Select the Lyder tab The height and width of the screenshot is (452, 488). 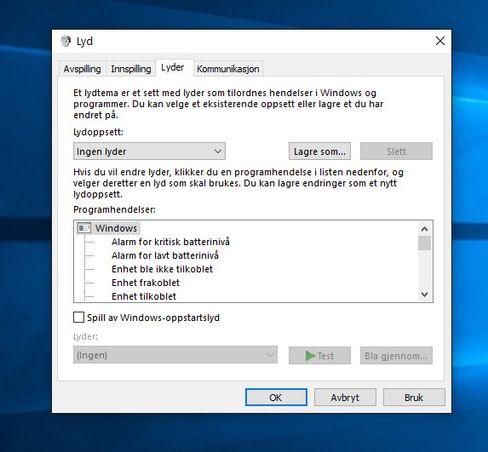point(173,68)
